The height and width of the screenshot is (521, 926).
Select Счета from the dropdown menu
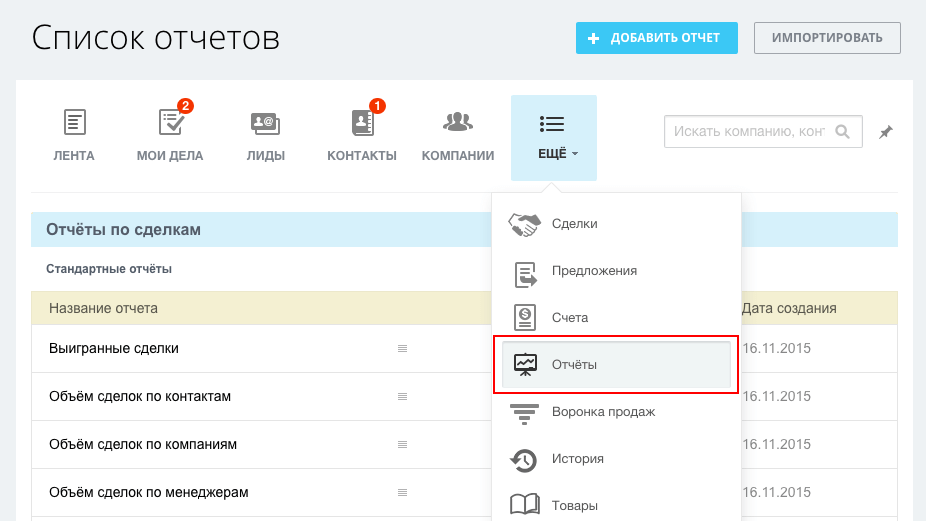click(x=570, y=317)
